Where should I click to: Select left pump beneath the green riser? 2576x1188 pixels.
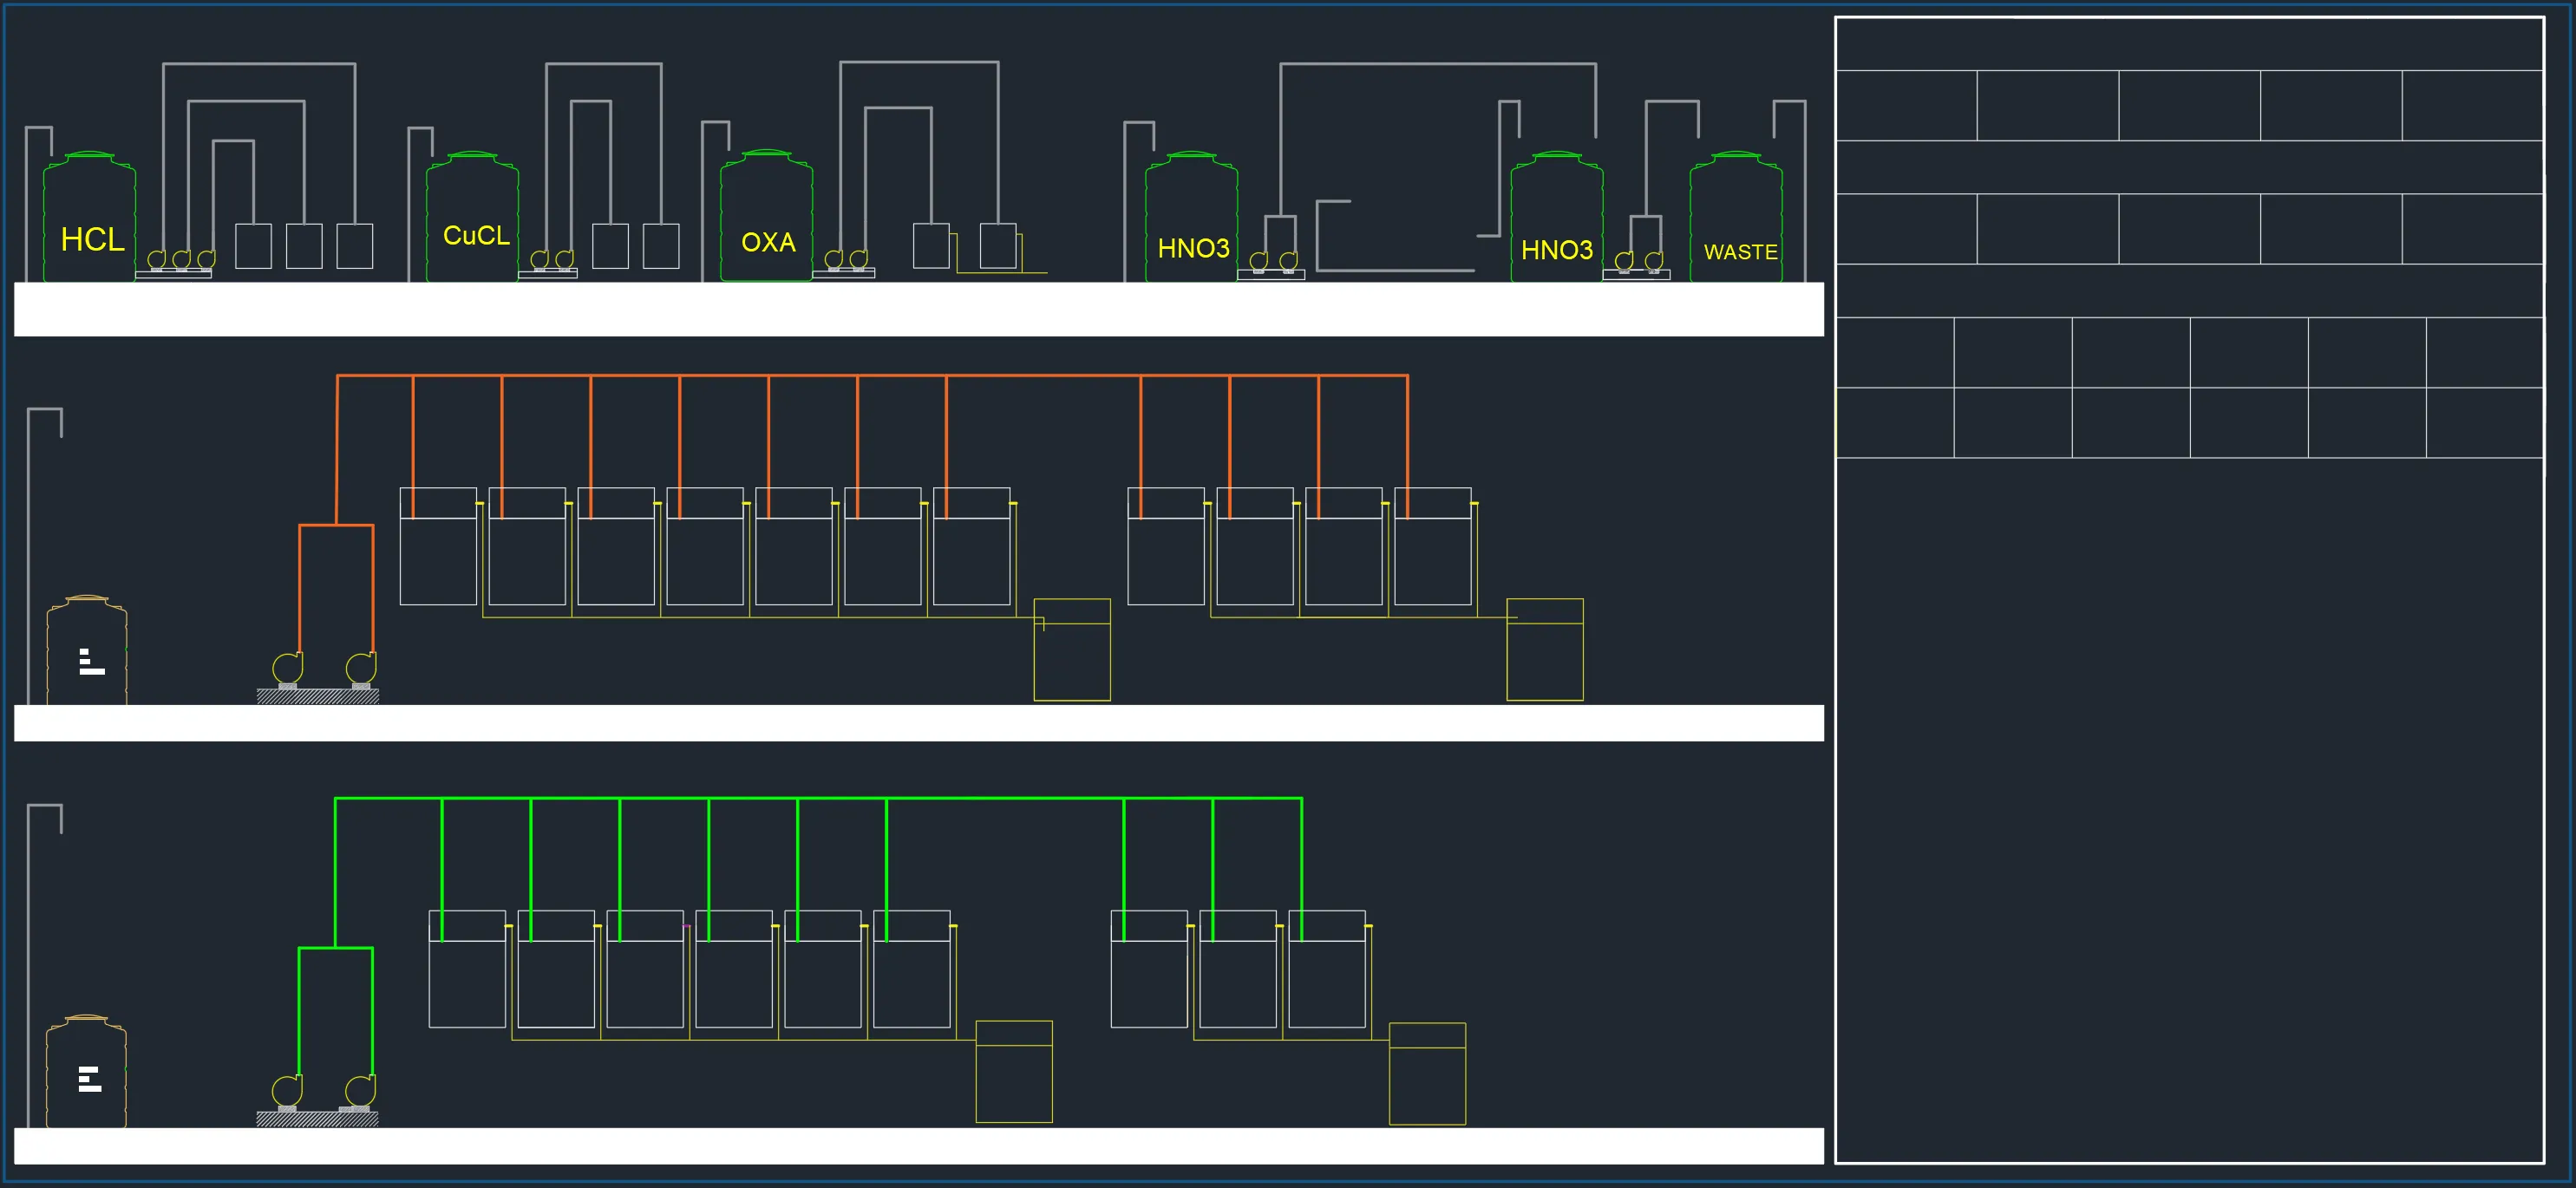click(287, 1091)
